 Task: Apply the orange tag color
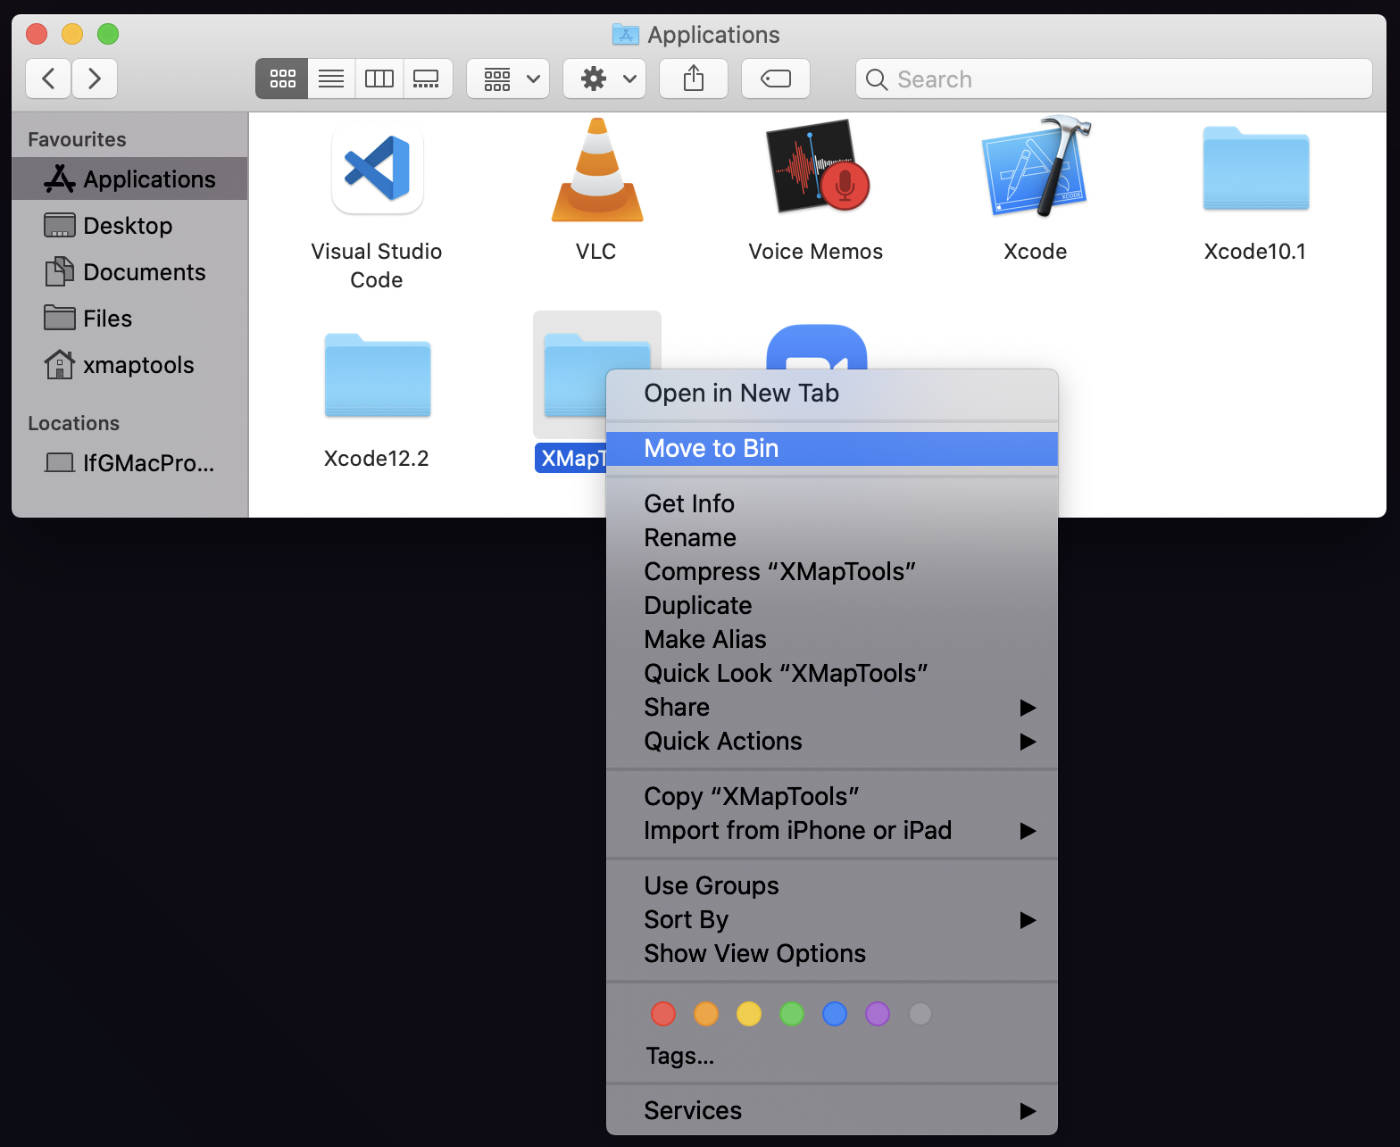[x=706, y=1014]
